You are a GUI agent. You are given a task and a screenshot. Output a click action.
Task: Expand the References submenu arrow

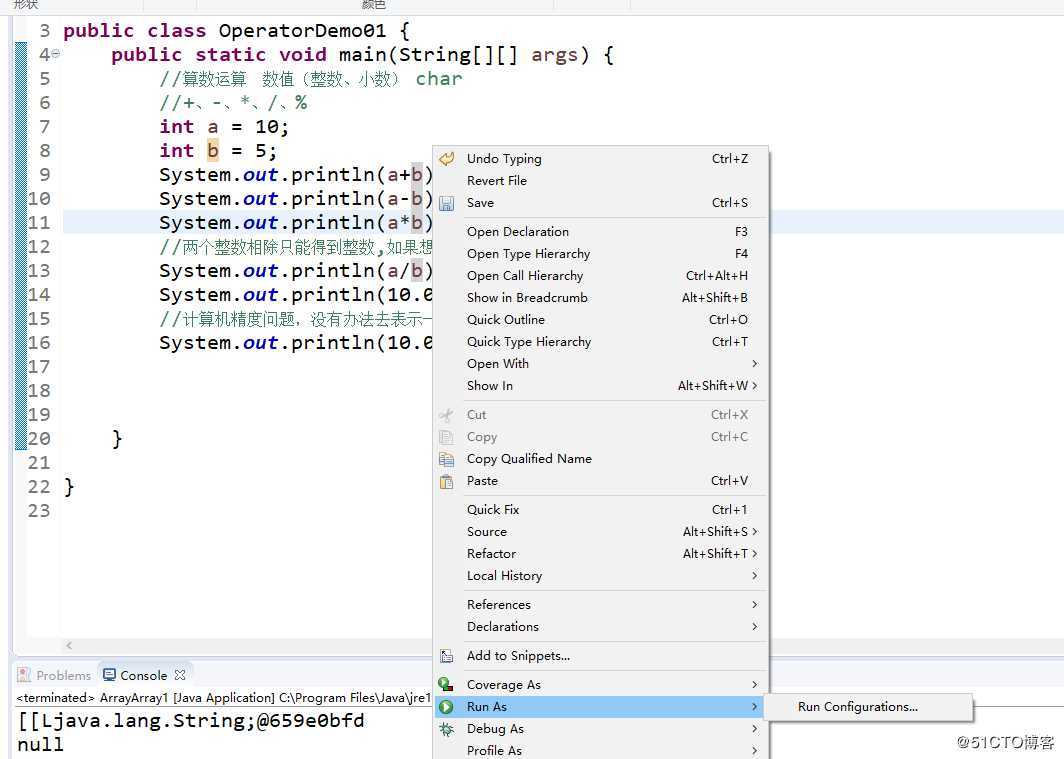pos(754,604)
